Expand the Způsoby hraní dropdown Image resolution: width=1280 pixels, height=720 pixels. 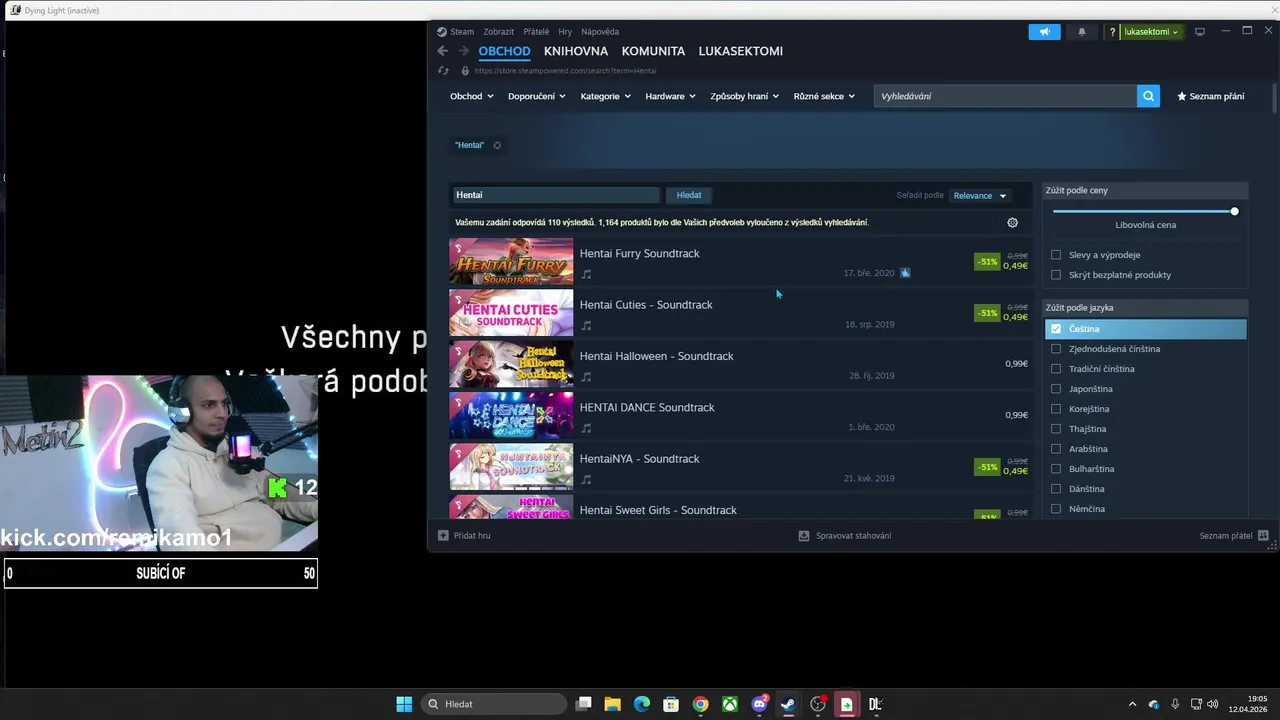coord(745,96)
